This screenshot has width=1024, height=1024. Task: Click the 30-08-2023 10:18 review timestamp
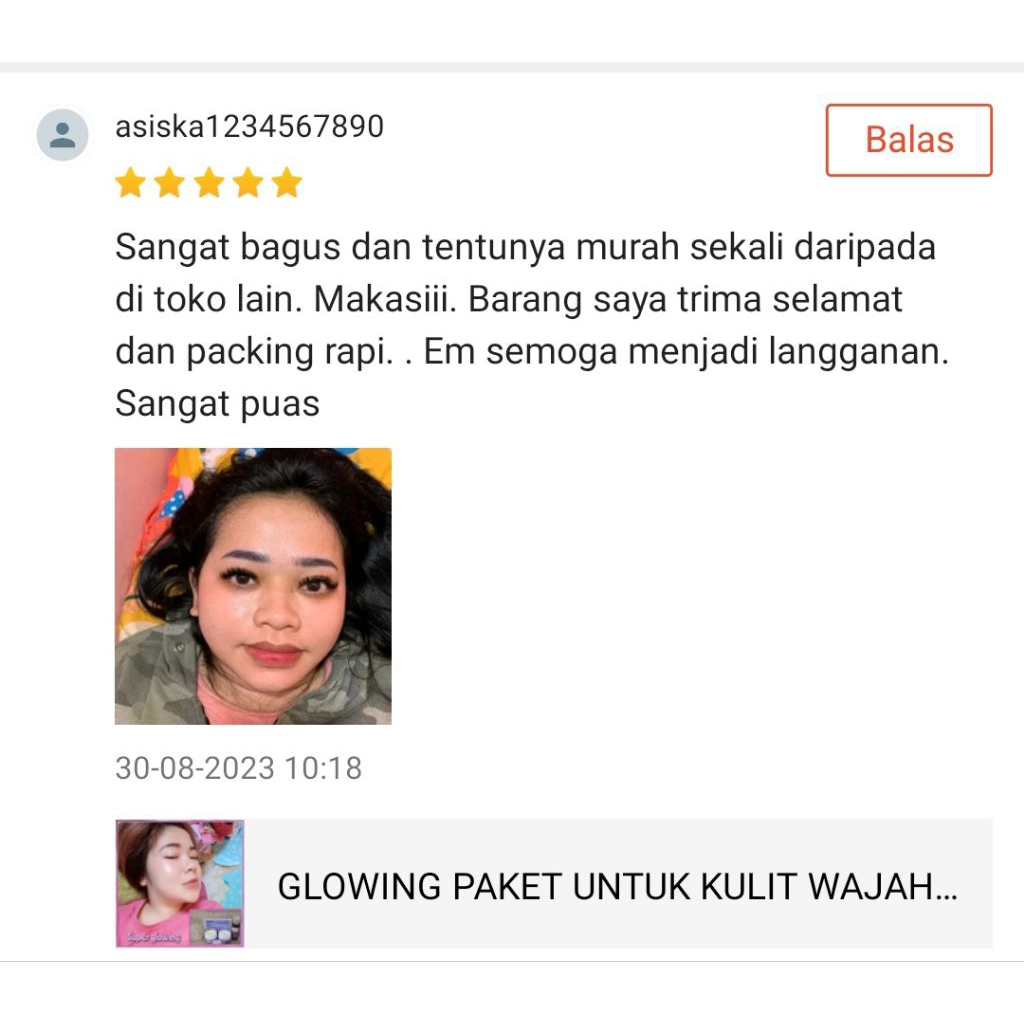pyautogui.click(x=238, y=768)
